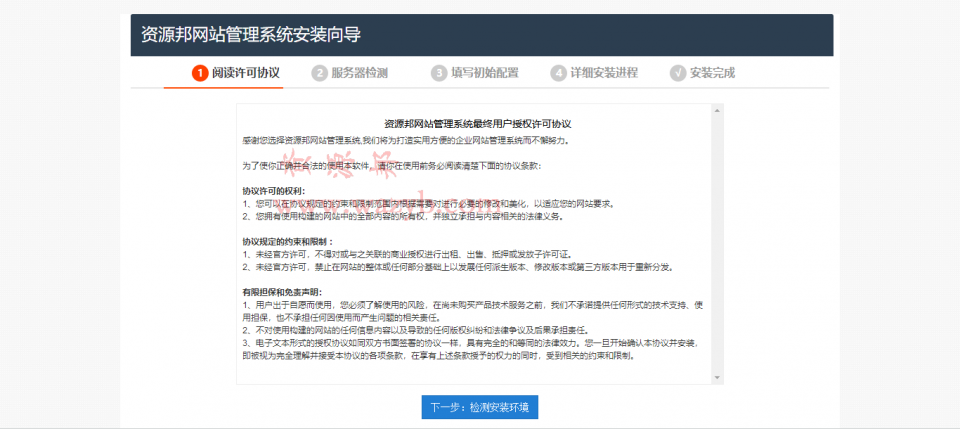Screen dimensions: 960x429
Task: Click the 有限担保和免责声明 section heading
Action: point(282,292)
